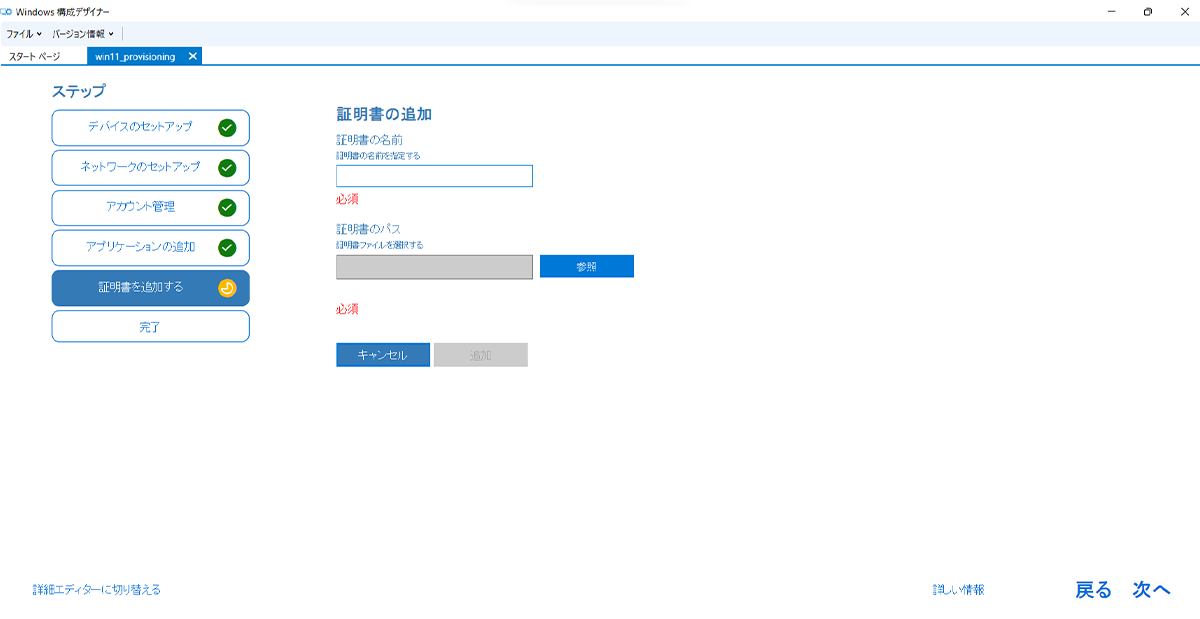Click green checkmark on デバイスのセットアップ step
The height and width of the screenshot is (619, 1200).
click(229, 127)
